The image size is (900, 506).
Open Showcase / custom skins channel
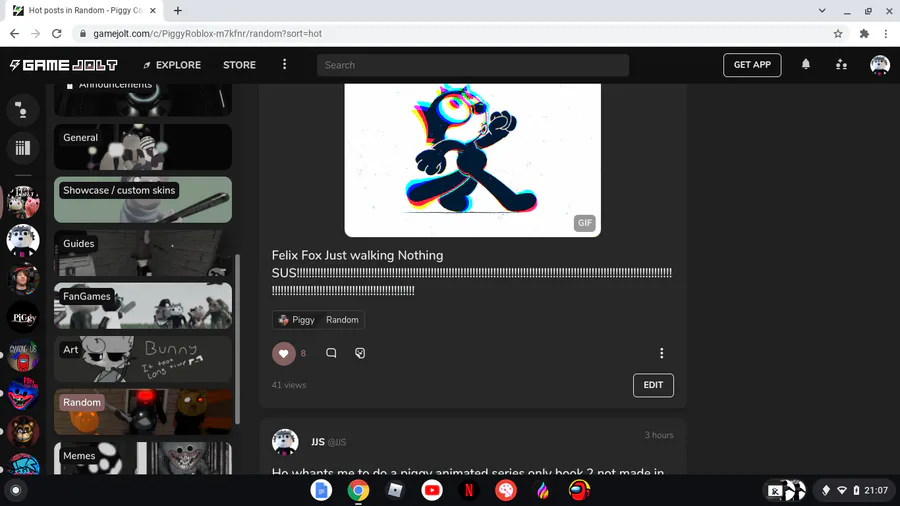pos(143,200)
